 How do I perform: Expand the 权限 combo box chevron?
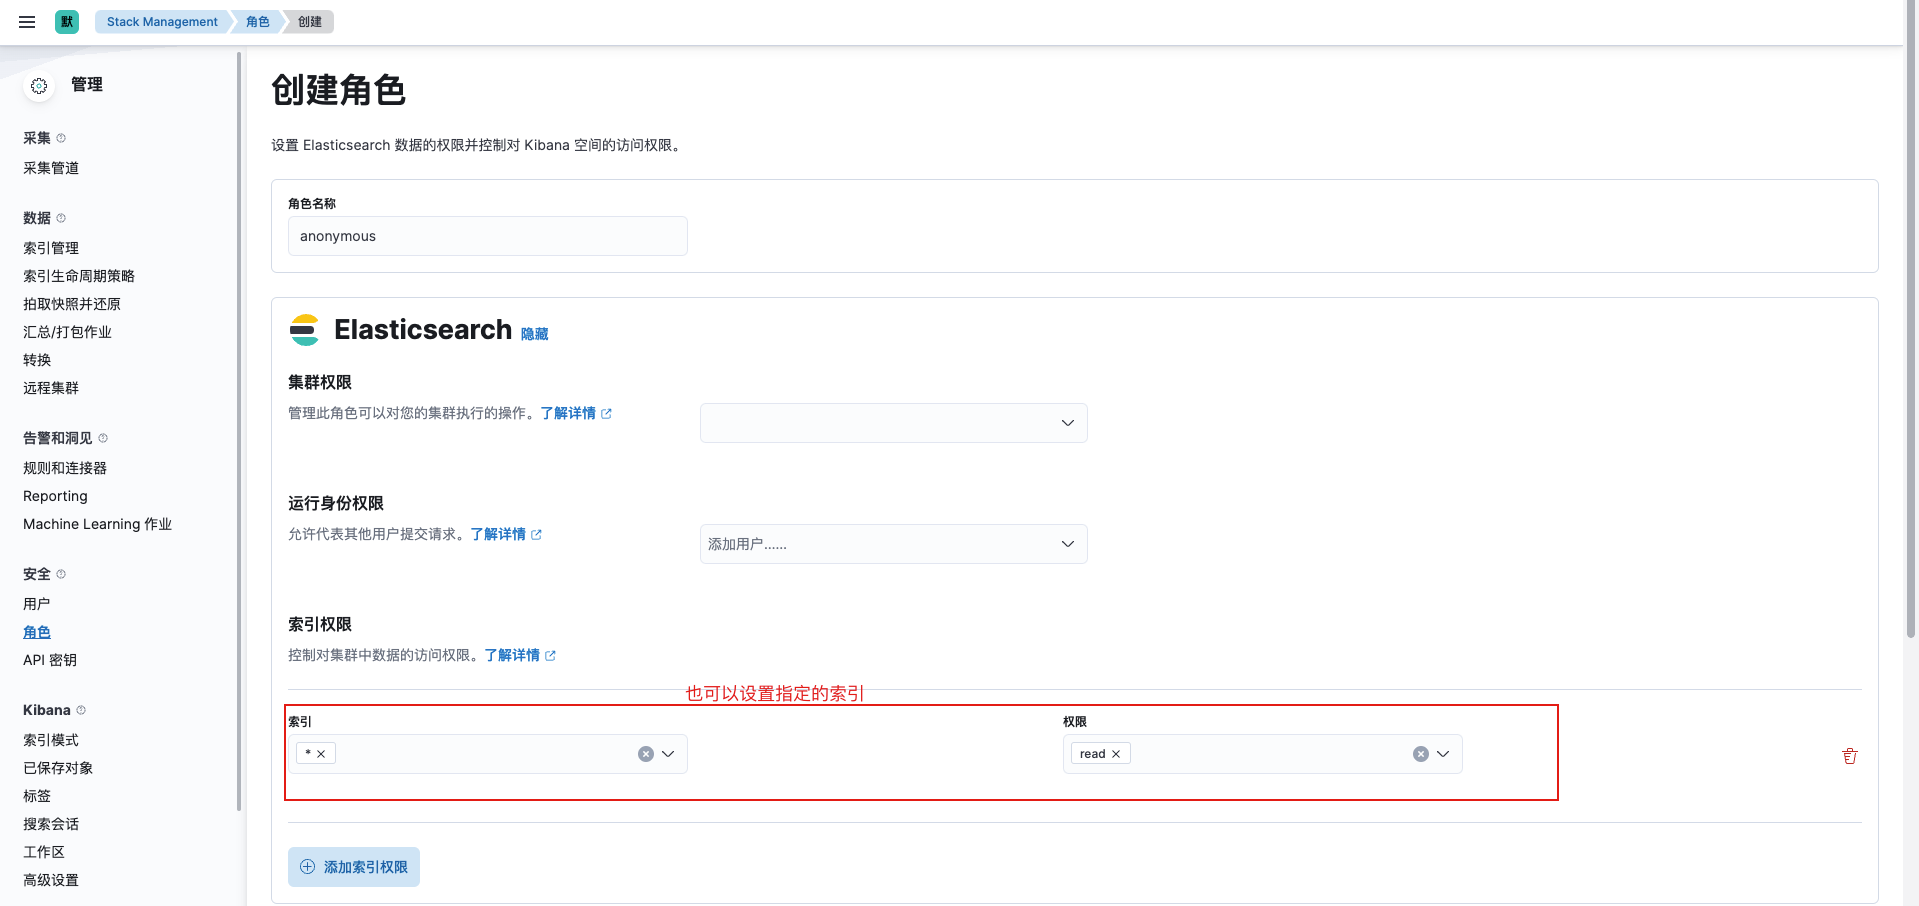(x=1443, y=754)
